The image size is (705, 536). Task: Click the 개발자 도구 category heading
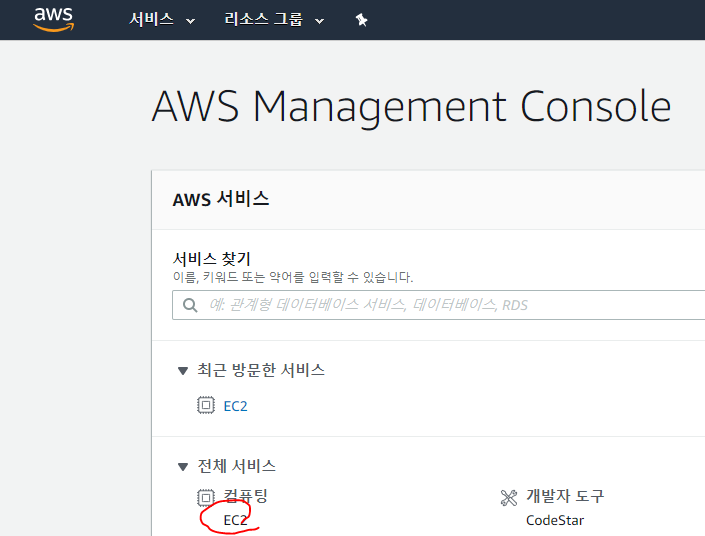[x=565, y=496]
